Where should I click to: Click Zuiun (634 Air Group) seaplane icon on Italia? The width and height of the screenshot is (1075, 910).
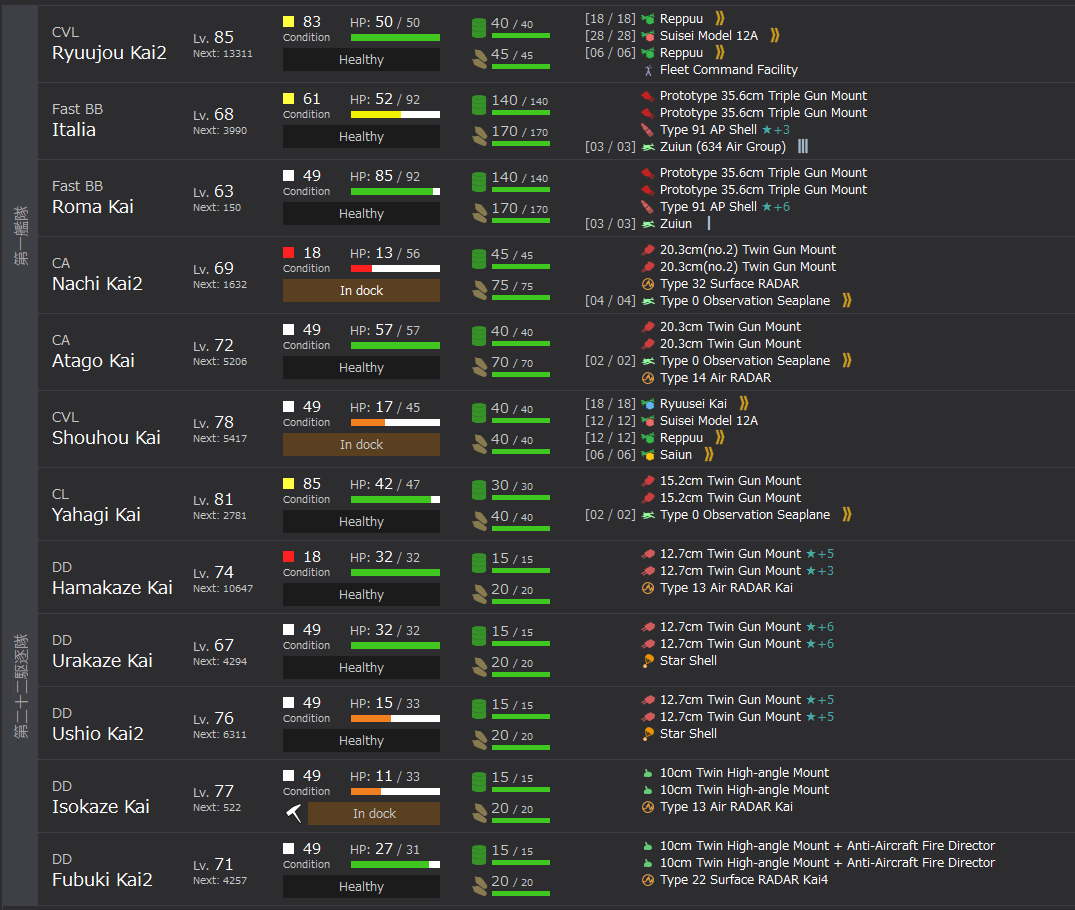tap(648, 147)
